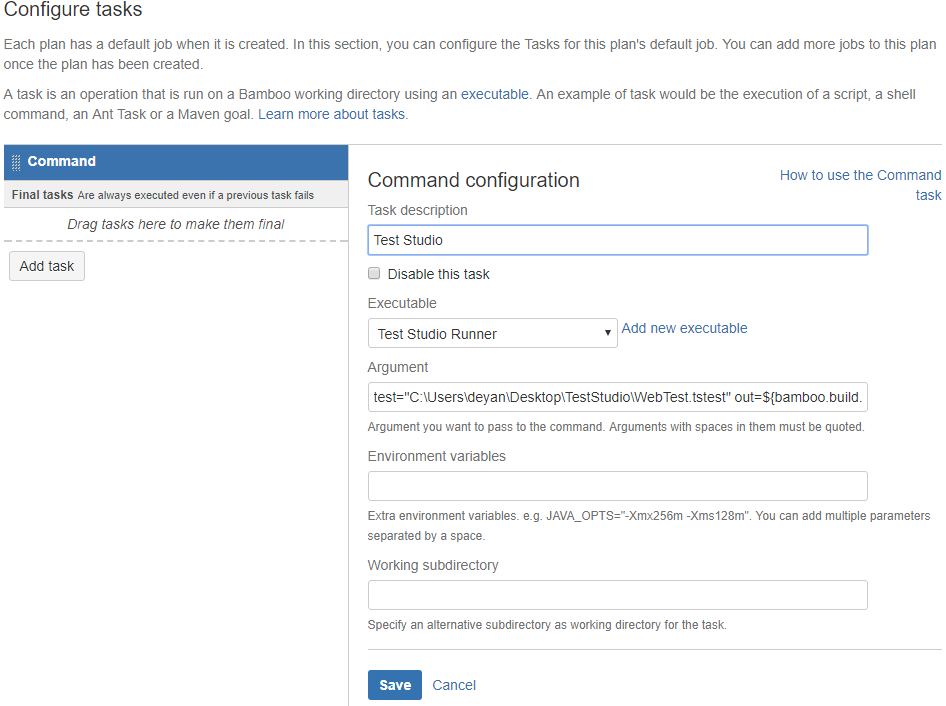Click the Command configuration heading
Viewport: 946px width, 706px height.
pos(474,180)
